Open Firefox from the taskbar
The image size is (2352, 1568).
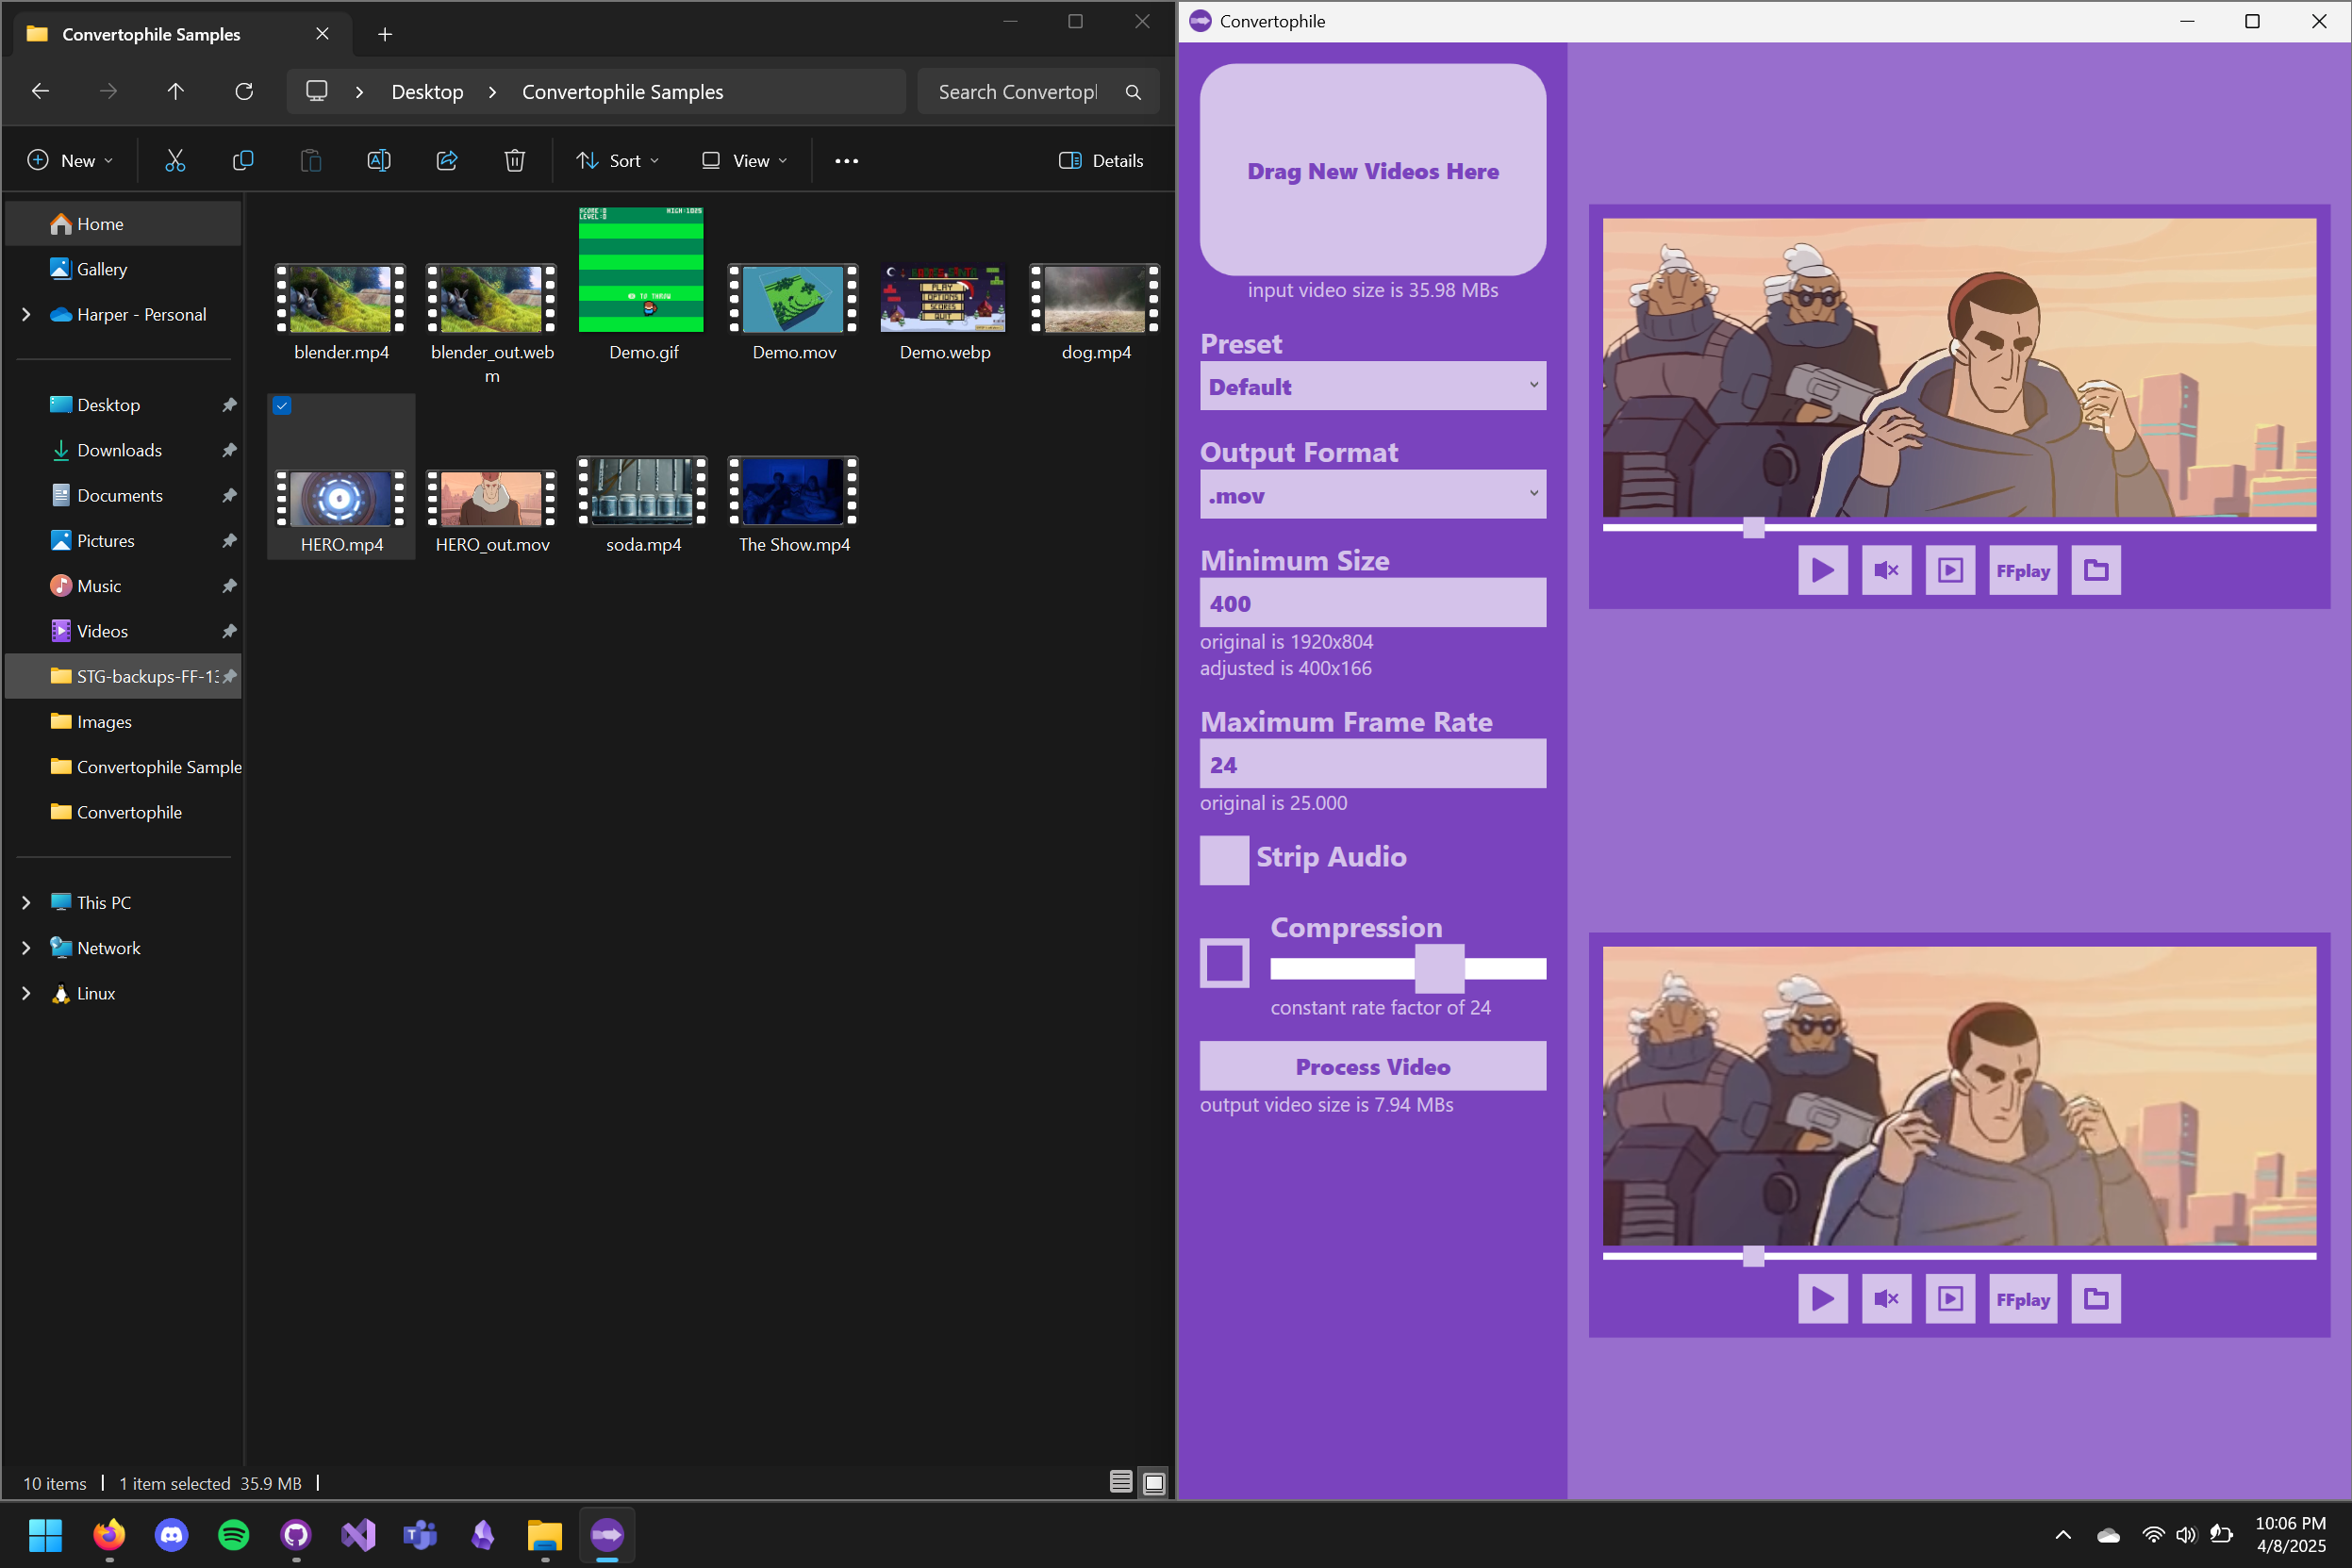point(109,1534)
